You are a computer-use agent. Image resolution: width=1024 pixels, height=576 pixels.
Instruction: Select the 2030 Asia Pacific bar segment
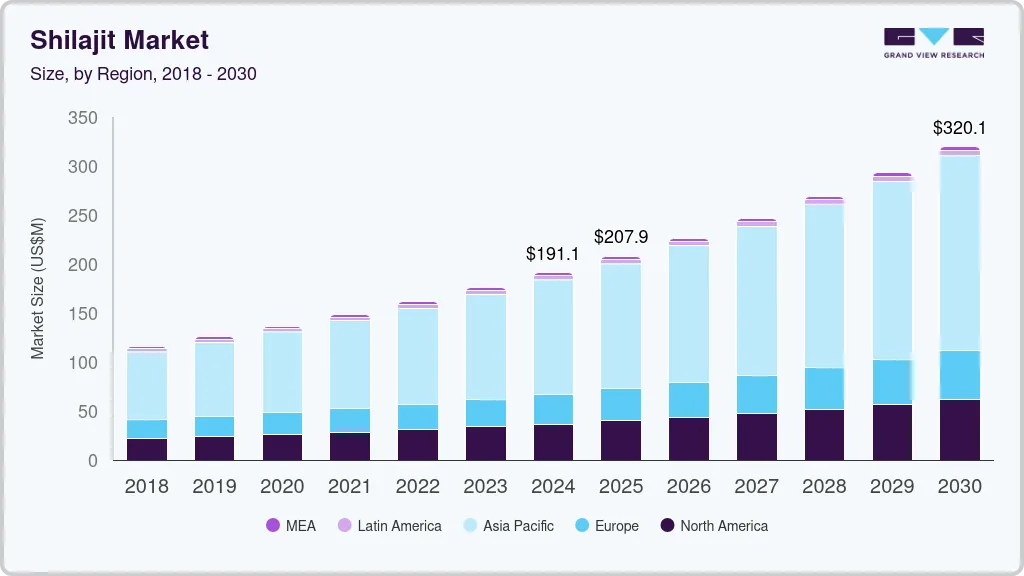960,253
